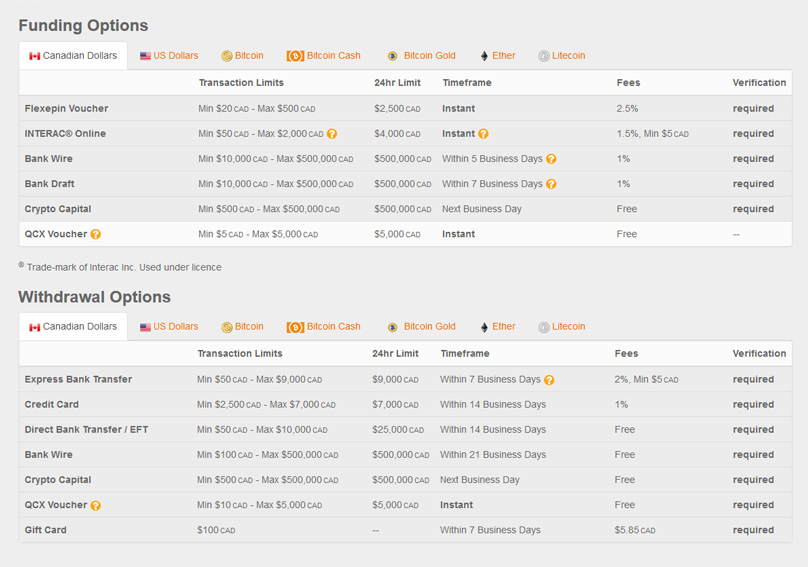Click the $2,500 CAD 24hr limit value
808x567 pixels.
397,109
